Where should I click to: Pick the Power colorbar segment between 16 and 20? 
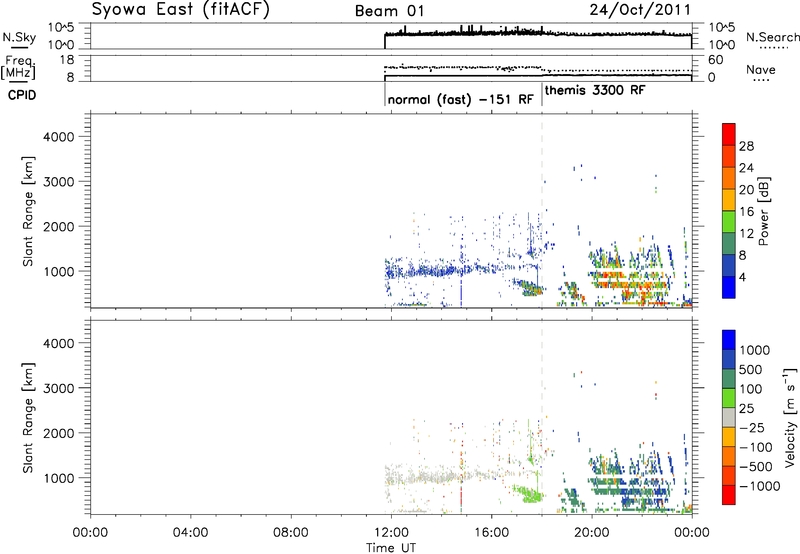click(729, 199)
